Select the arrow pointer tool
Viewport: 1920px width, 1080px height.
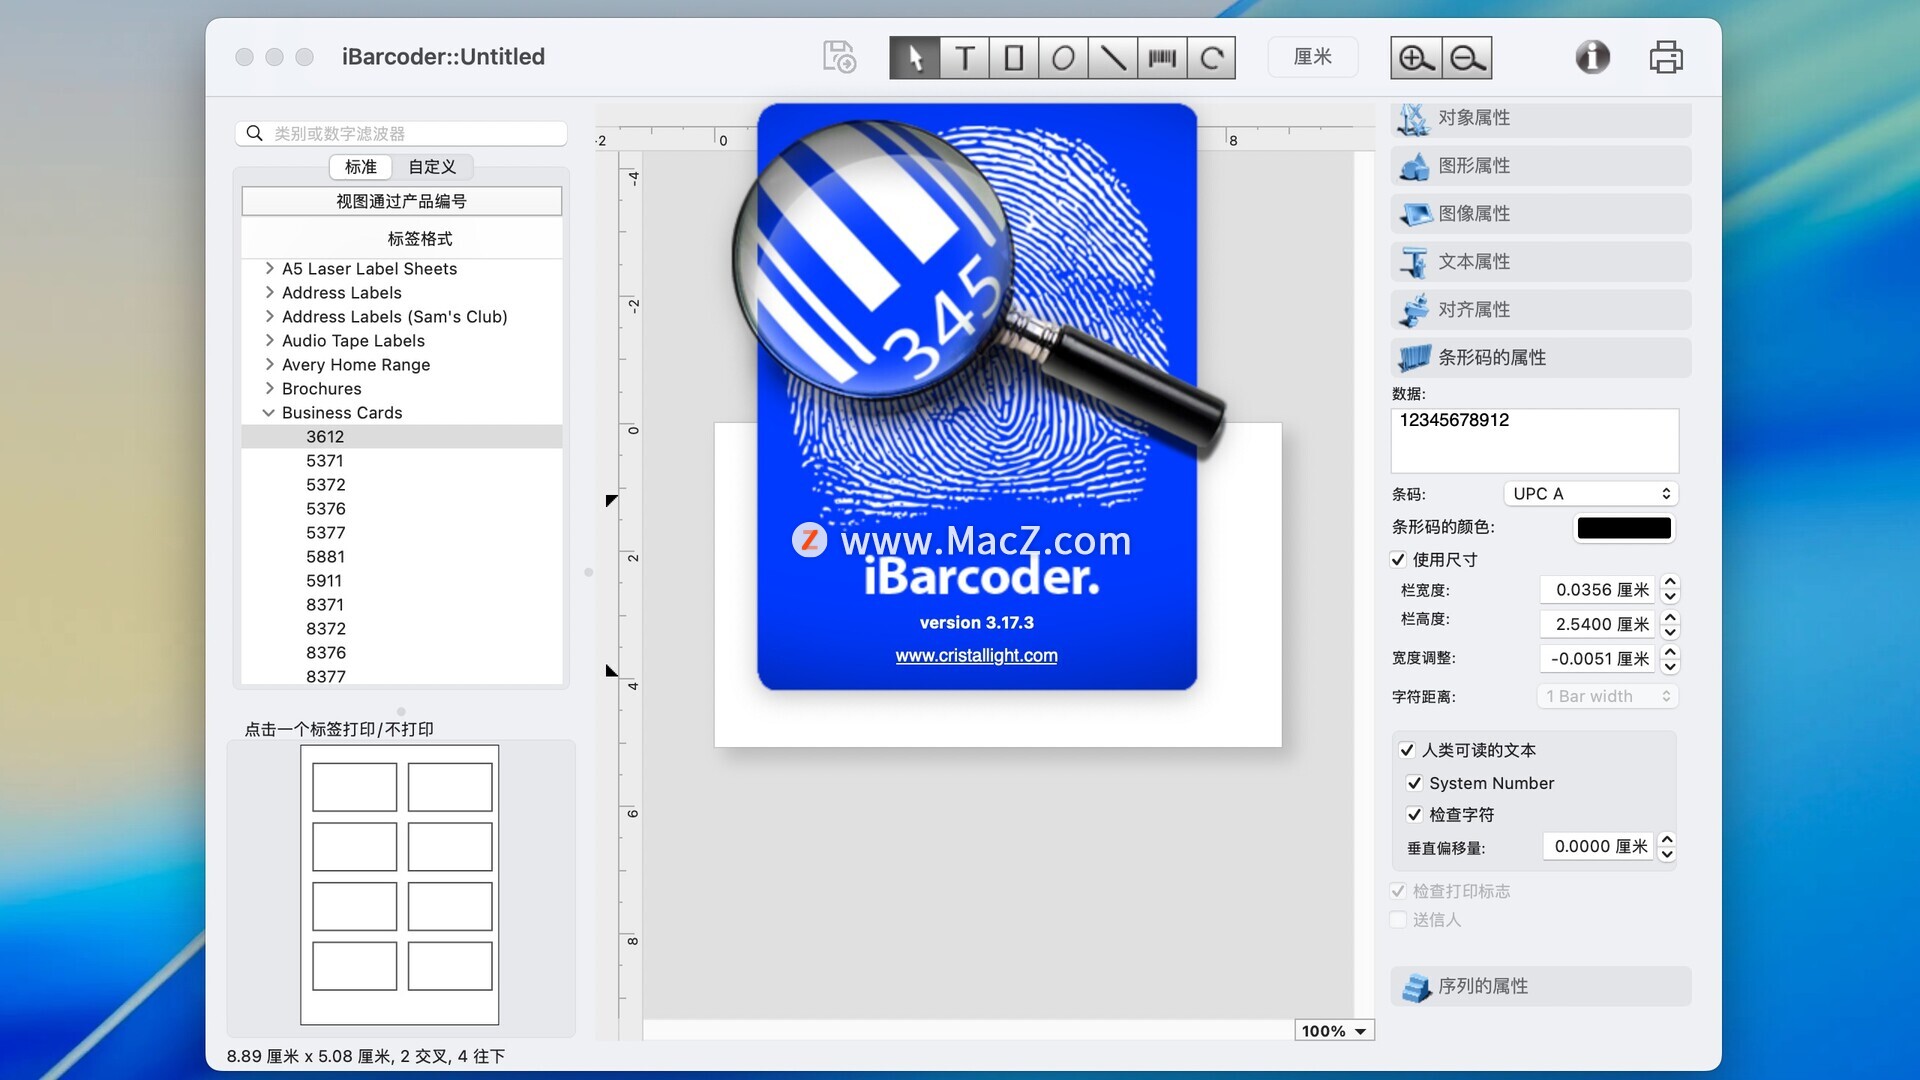(x=914, y=58)
